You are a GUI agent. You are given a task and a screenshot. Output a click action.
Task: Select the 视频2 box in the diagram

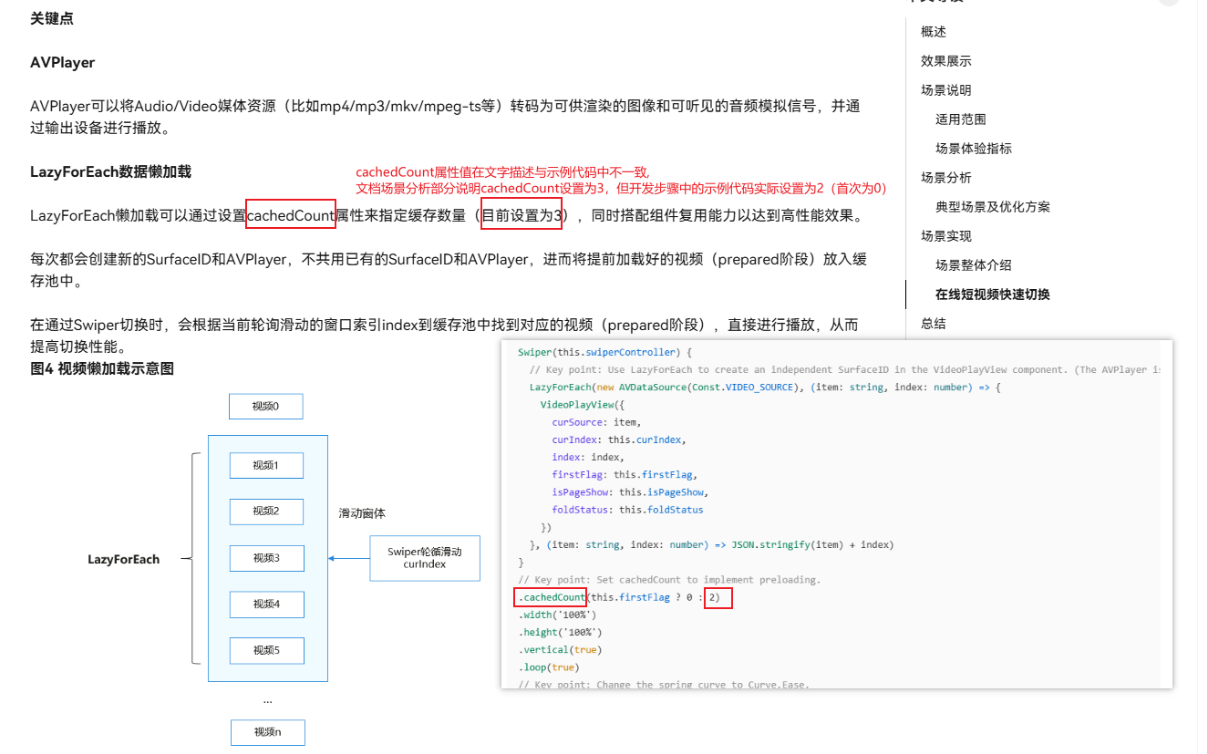coord(267,511)
